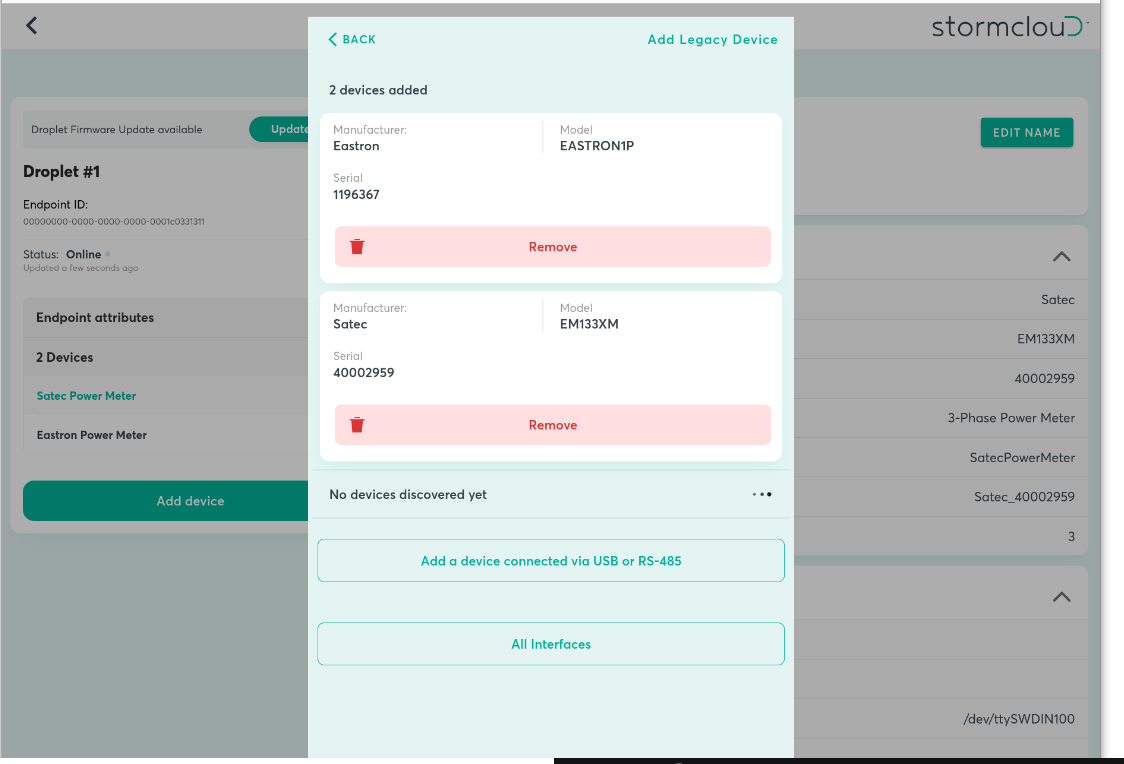Remove the Eastron EASTRON1P device
Viewport: 1124px width, 764px height.
click(x=553, y=247)
